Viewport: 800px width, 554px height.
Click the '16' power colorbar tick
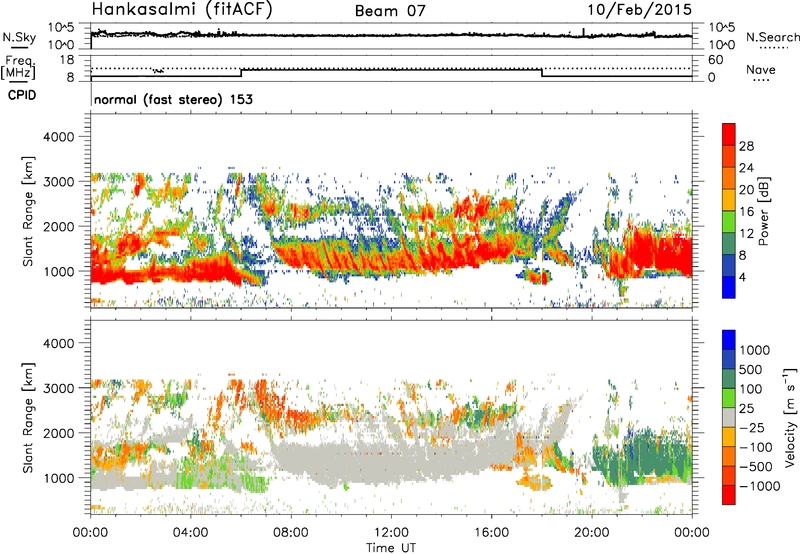click(746, 212)
